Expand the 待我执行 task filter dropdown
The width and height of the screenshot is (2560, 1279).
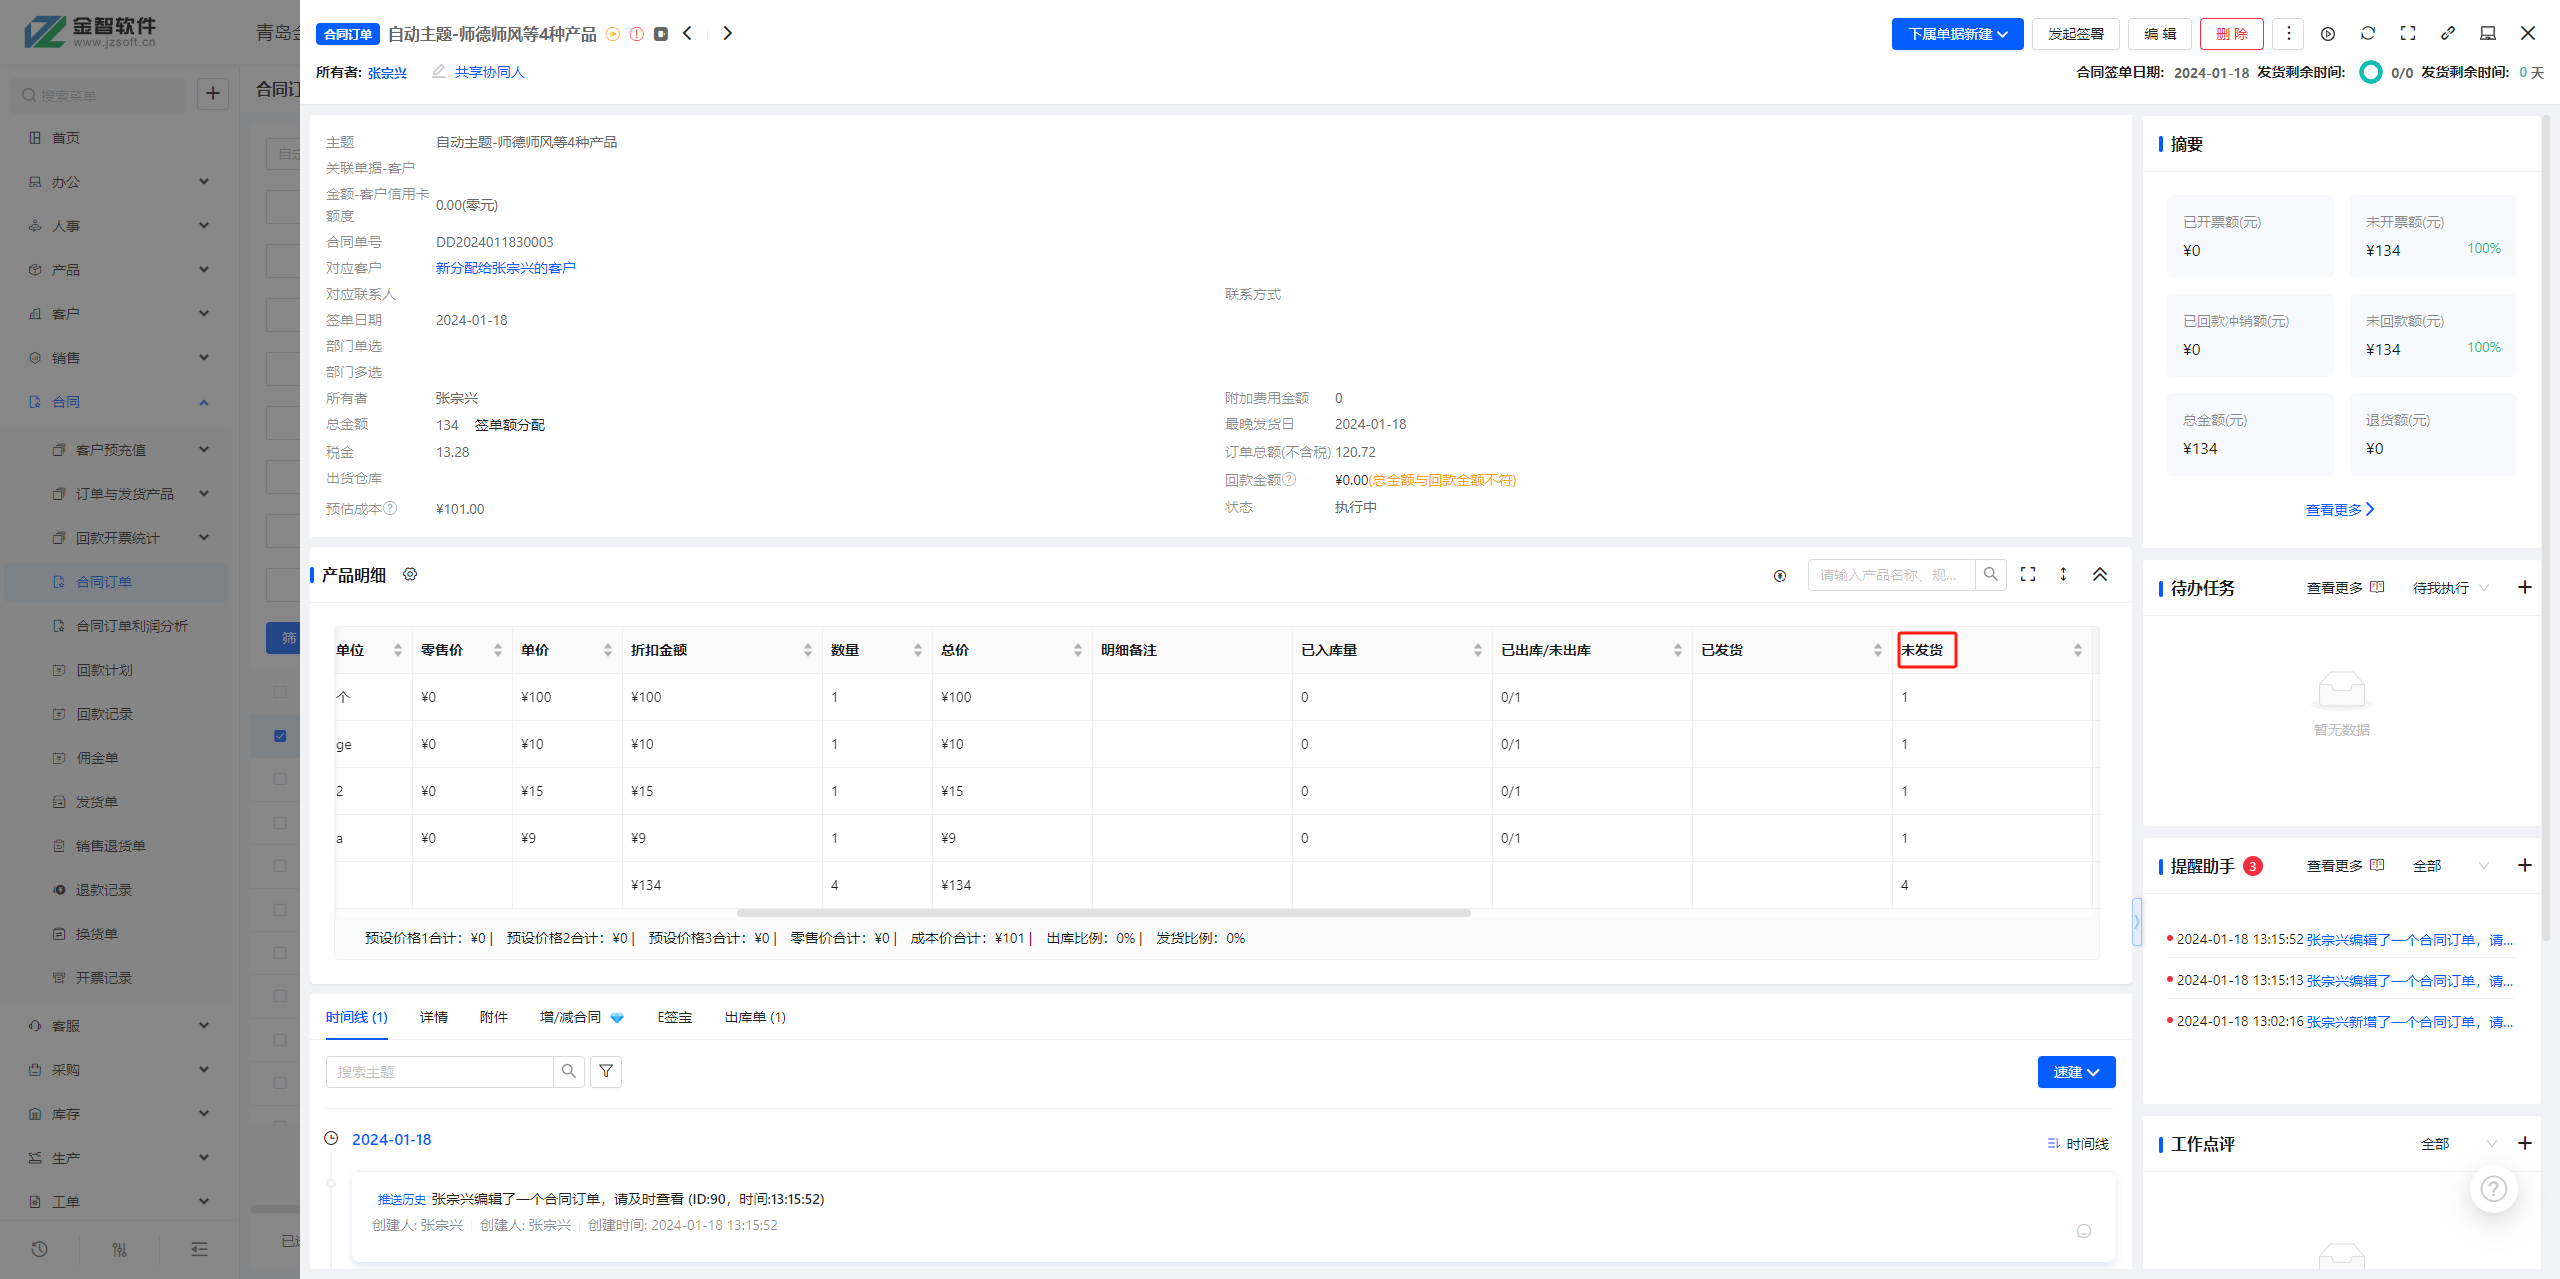click(x=2450, y=588)
